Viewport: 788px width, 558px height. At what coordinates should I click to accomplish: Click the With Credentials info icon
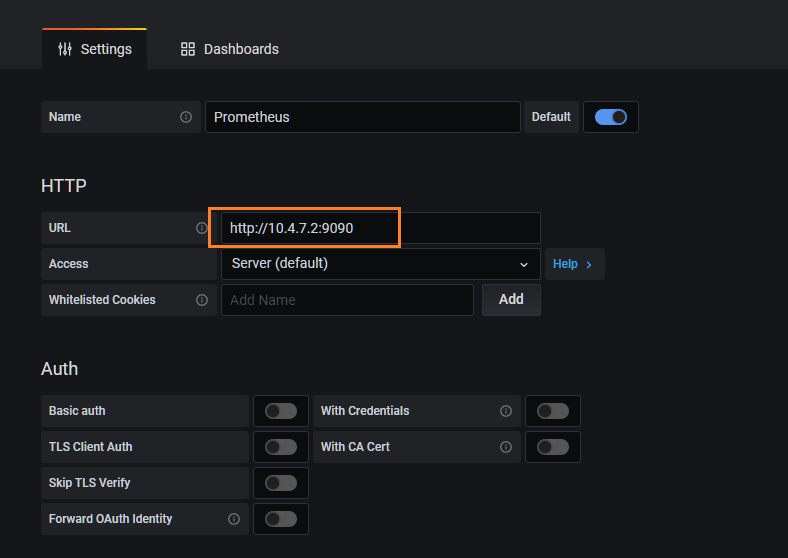click(x=506, y=411)
